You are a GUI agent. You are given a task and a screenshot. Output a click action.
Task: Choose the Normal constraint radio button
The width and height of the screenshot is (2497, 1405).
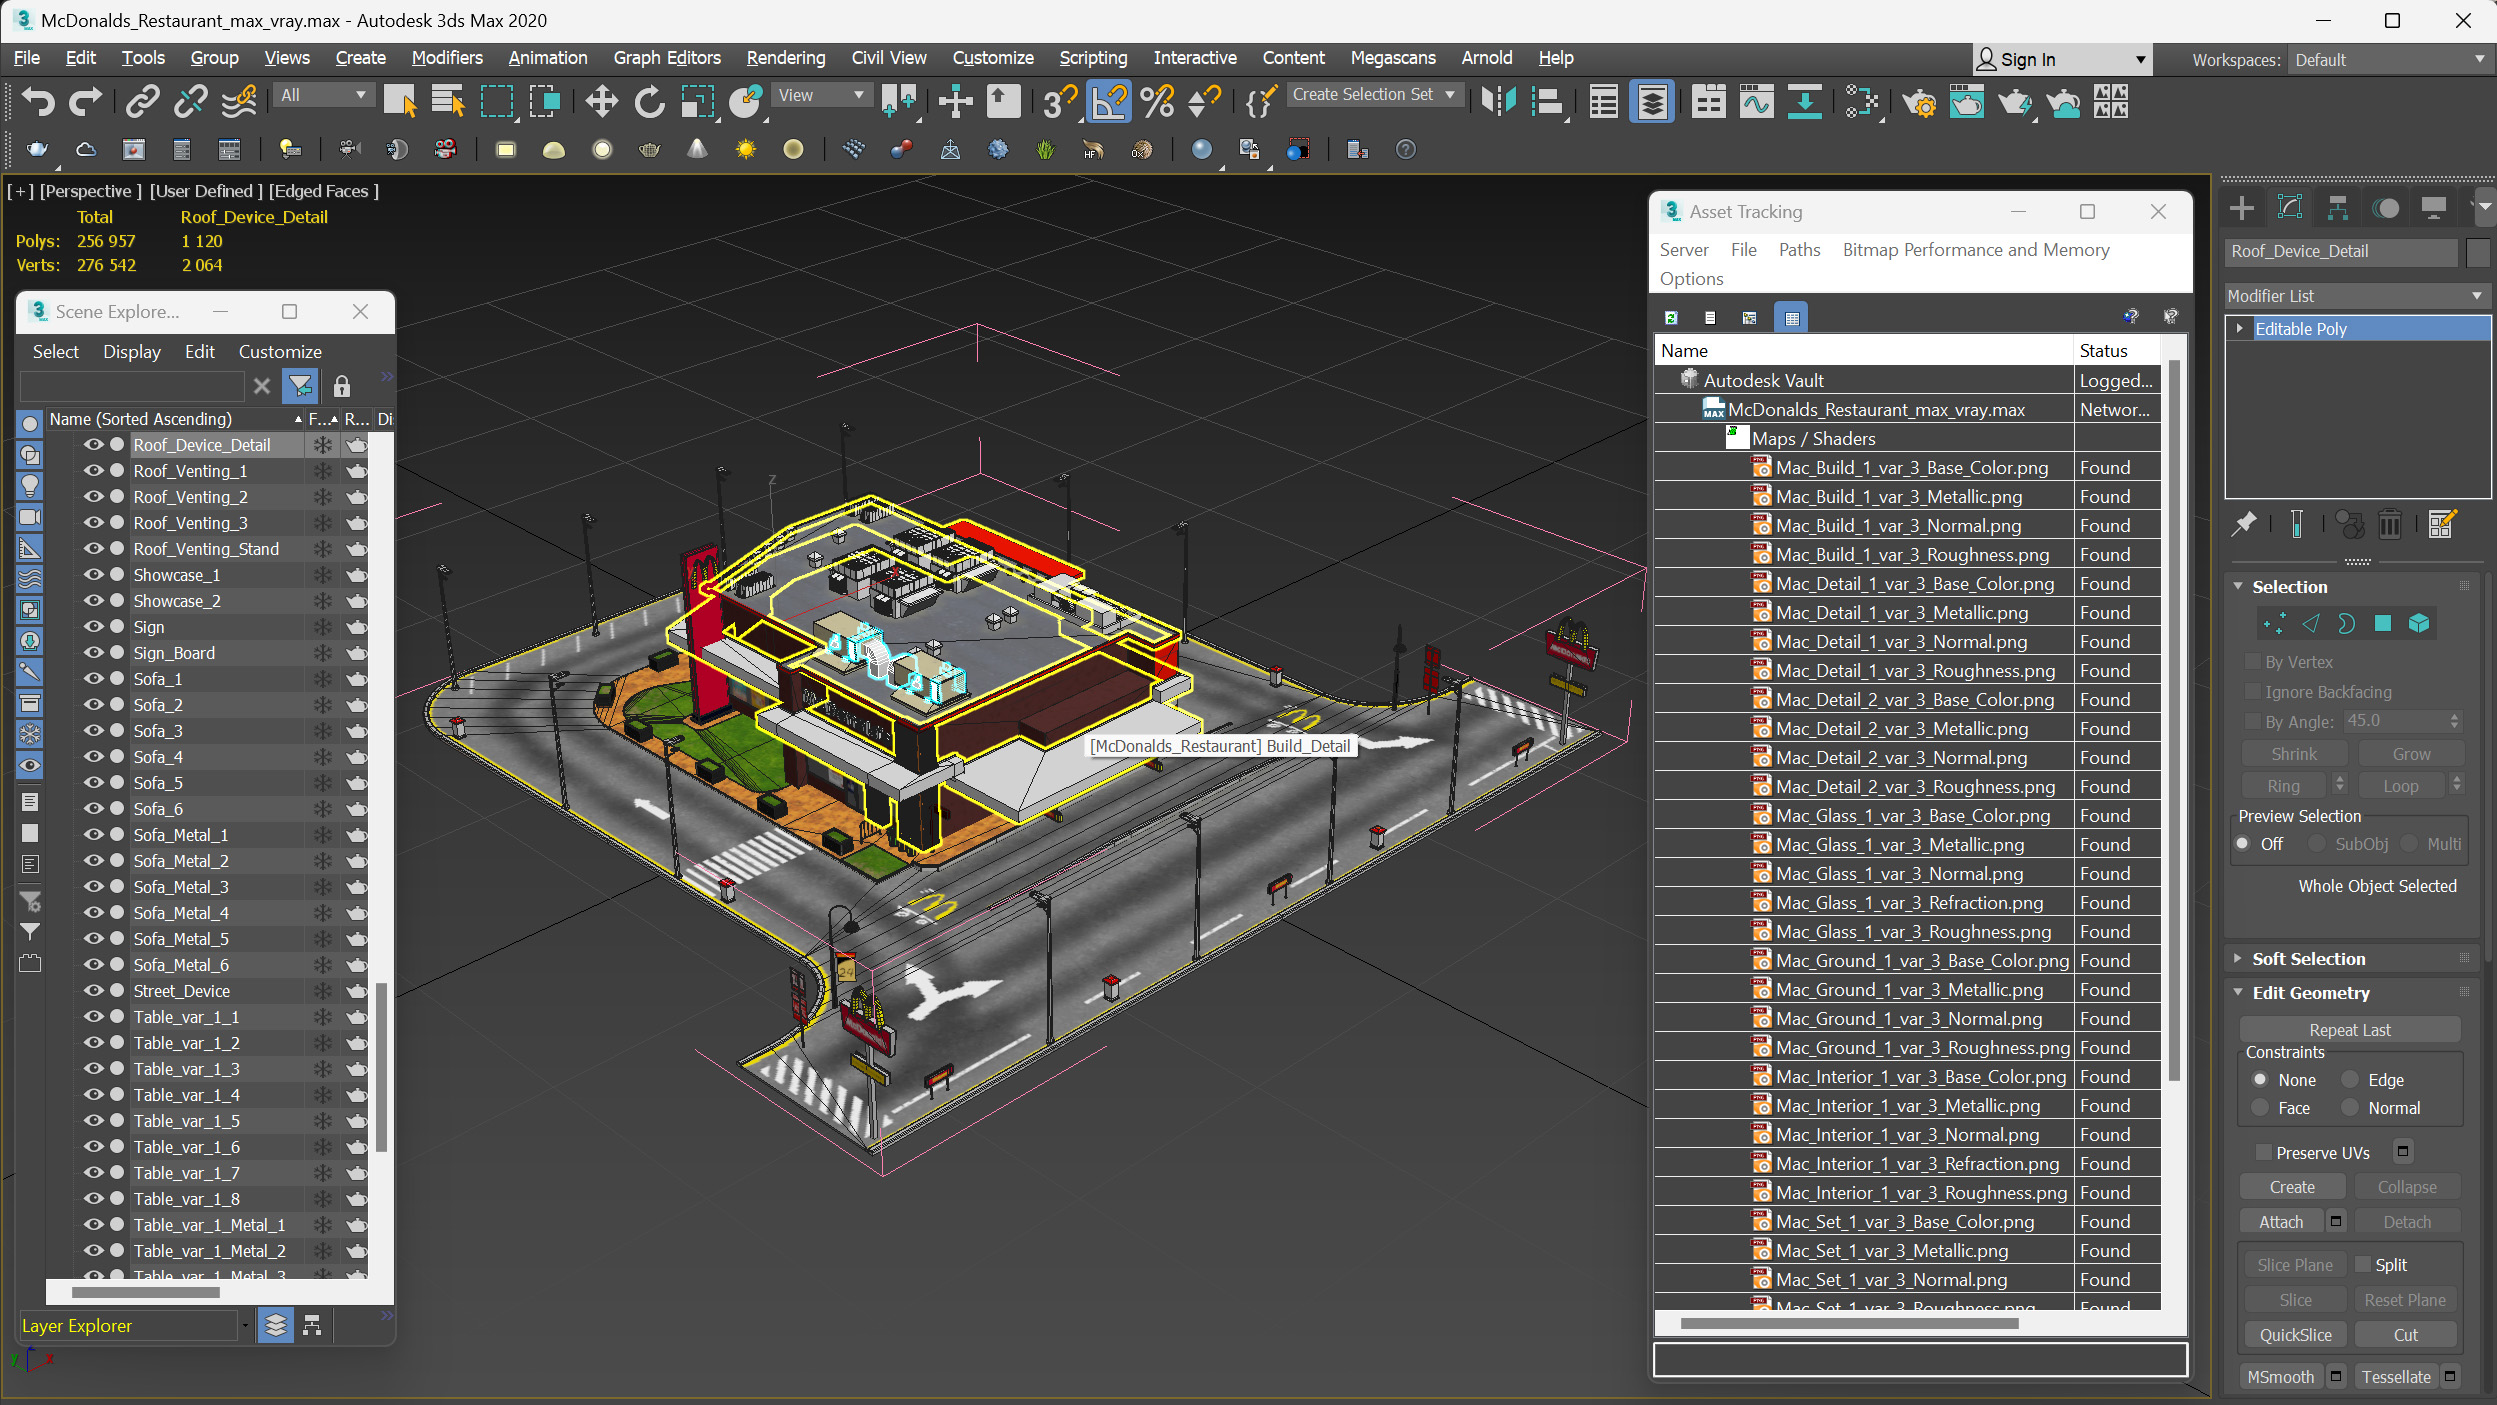tap(2350, 1108)
